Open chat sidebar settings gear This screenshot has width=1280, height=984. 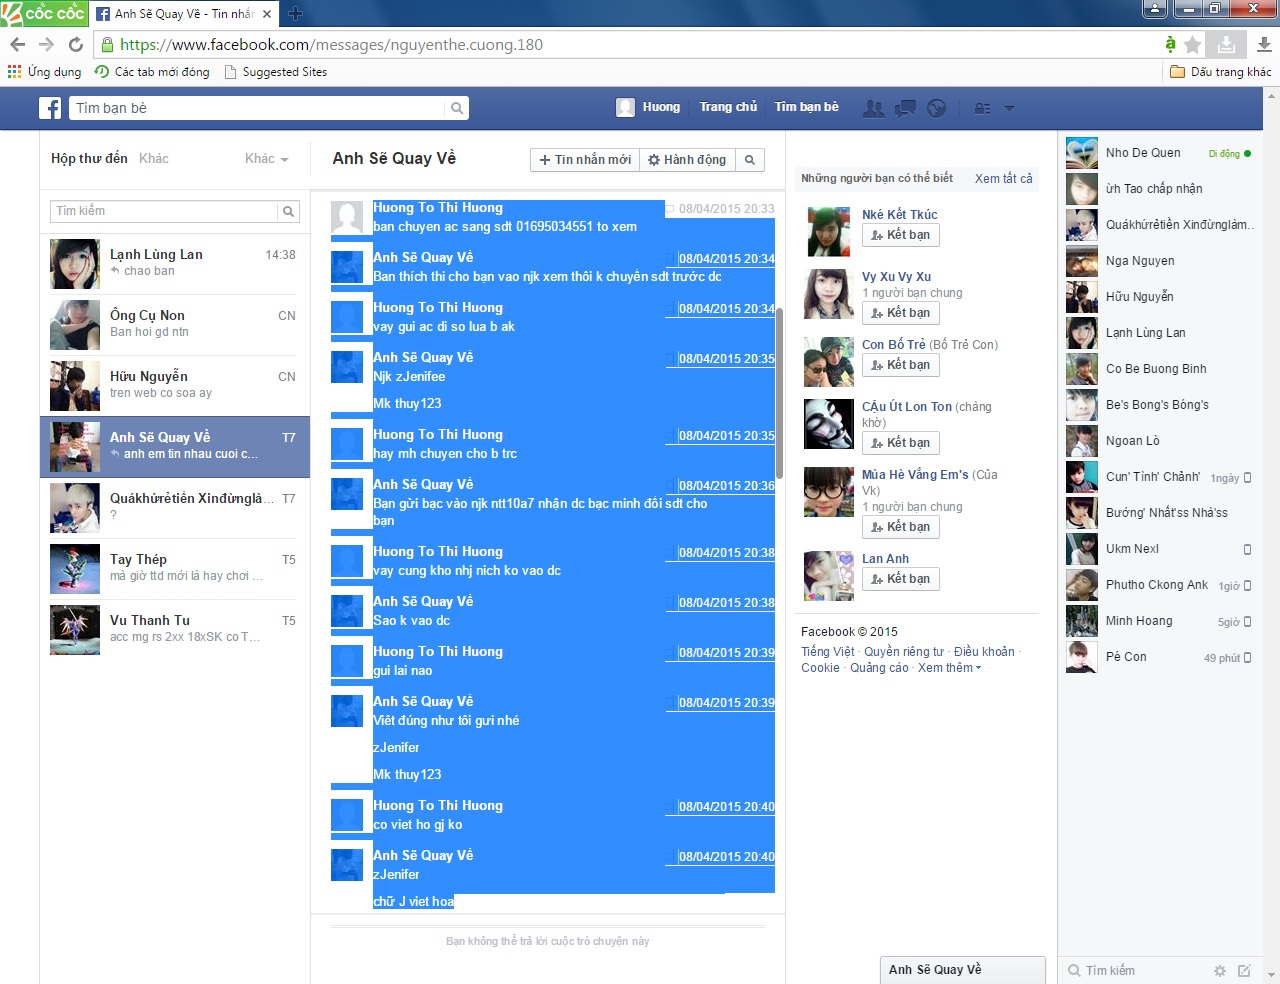(1219, 970)
